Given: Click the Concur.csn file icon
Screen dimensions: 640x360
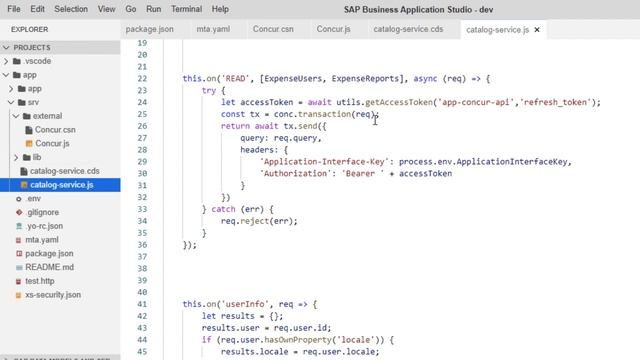Looking at the screenshot, I should pyautogui.click(x=29, y=130).
